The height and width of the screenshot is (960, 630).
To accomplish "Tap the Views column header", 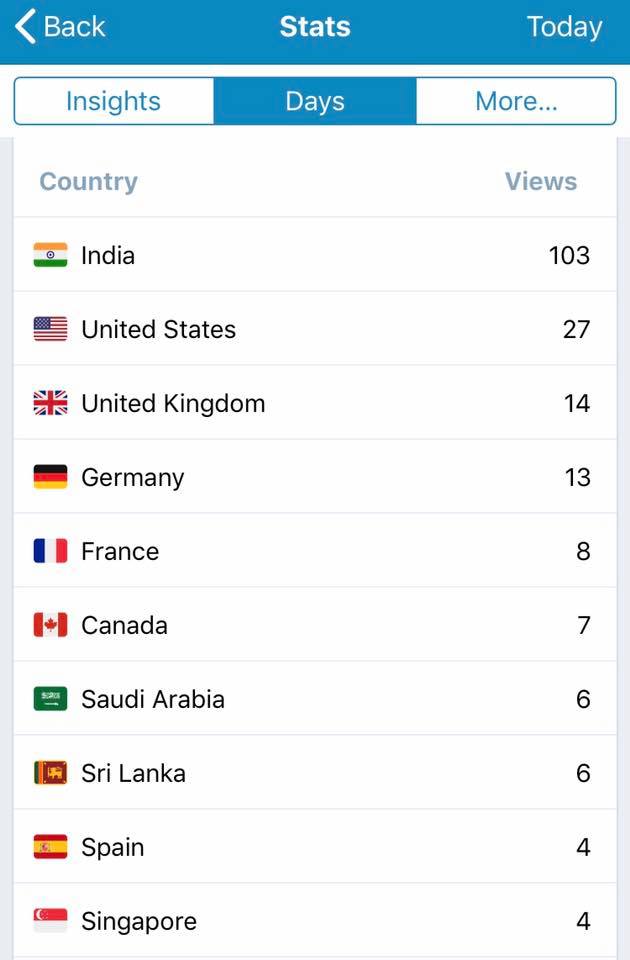I will [x=540, y=182].
